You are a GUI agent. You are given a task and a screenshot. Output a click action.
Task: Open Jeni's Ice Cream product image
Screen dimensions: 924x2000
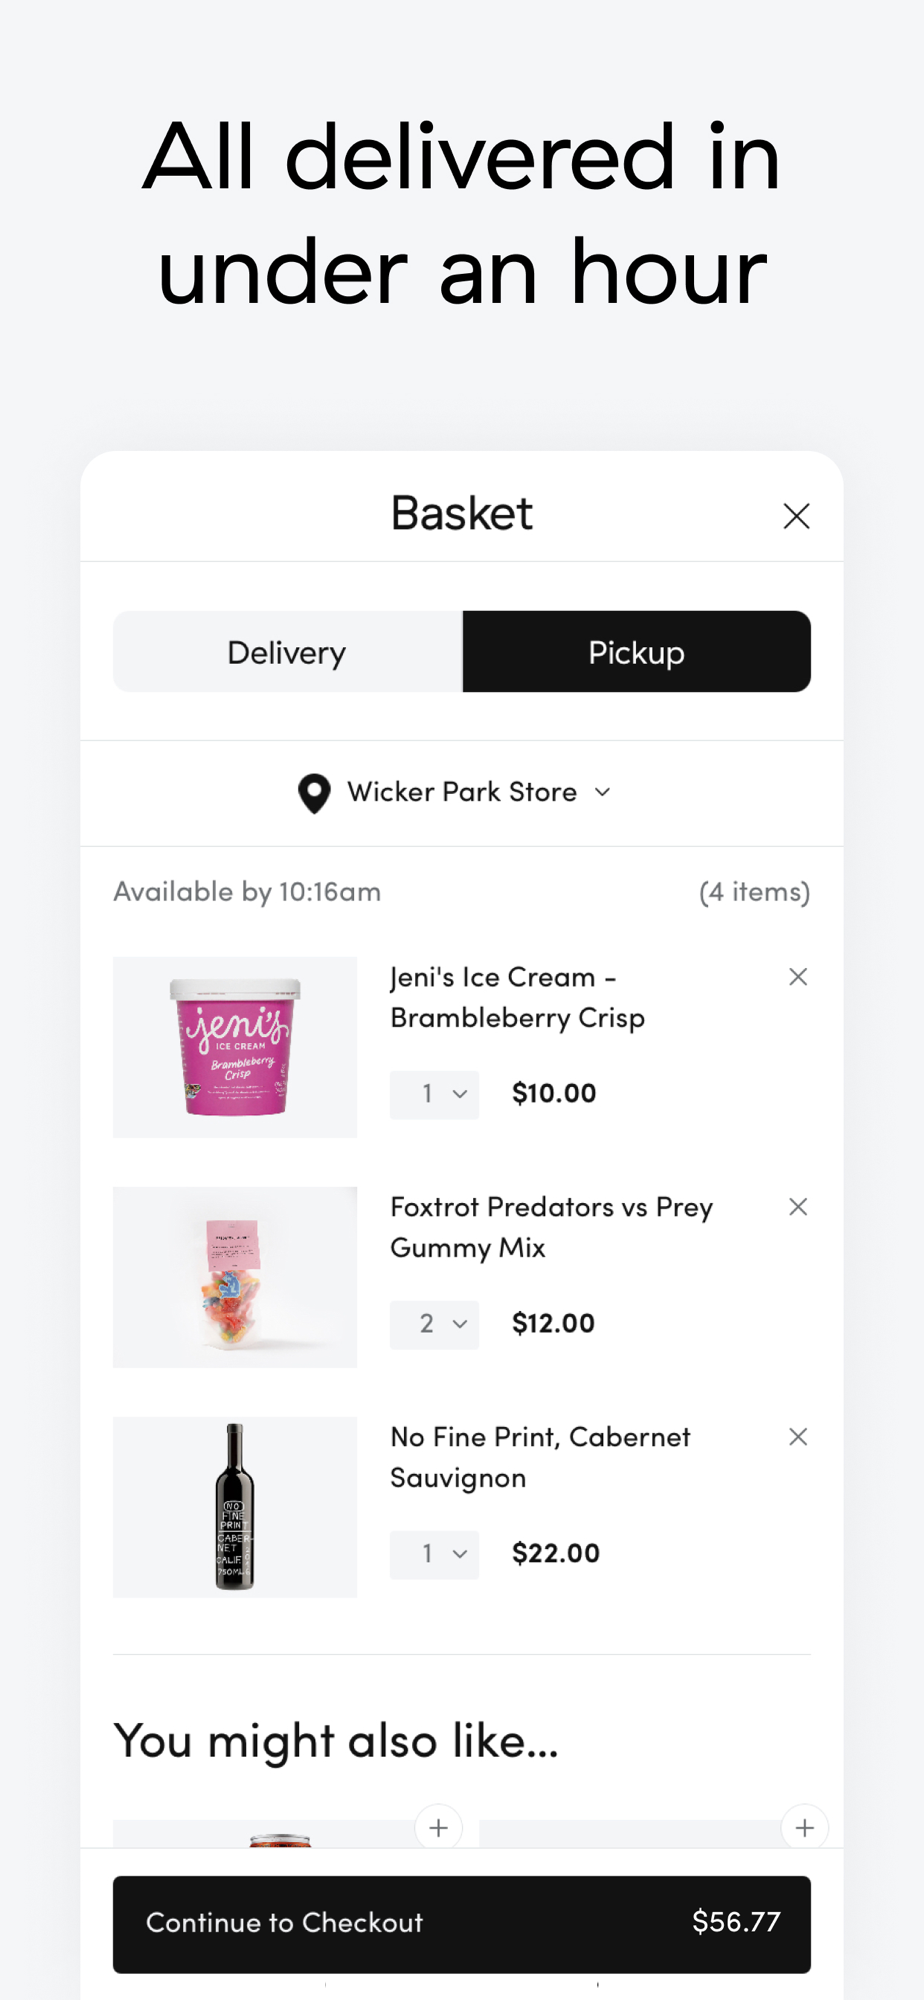235,1047
